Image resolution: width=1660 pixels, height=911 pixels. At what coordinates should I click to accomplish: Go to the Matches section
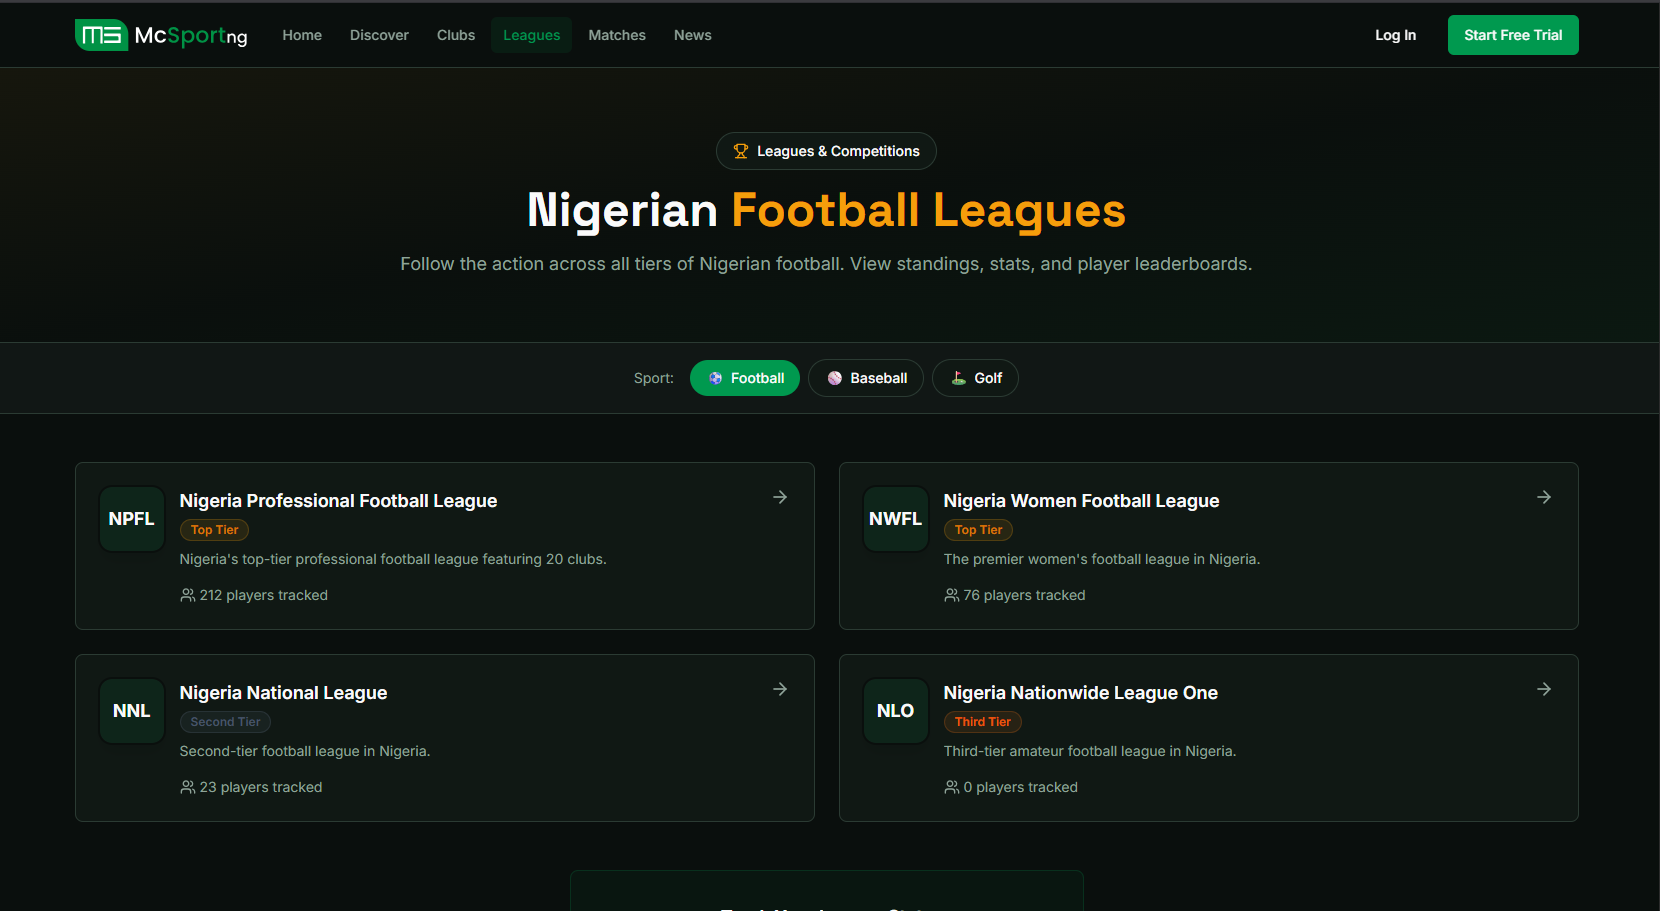pyautogui.click(x=617, y=35)
